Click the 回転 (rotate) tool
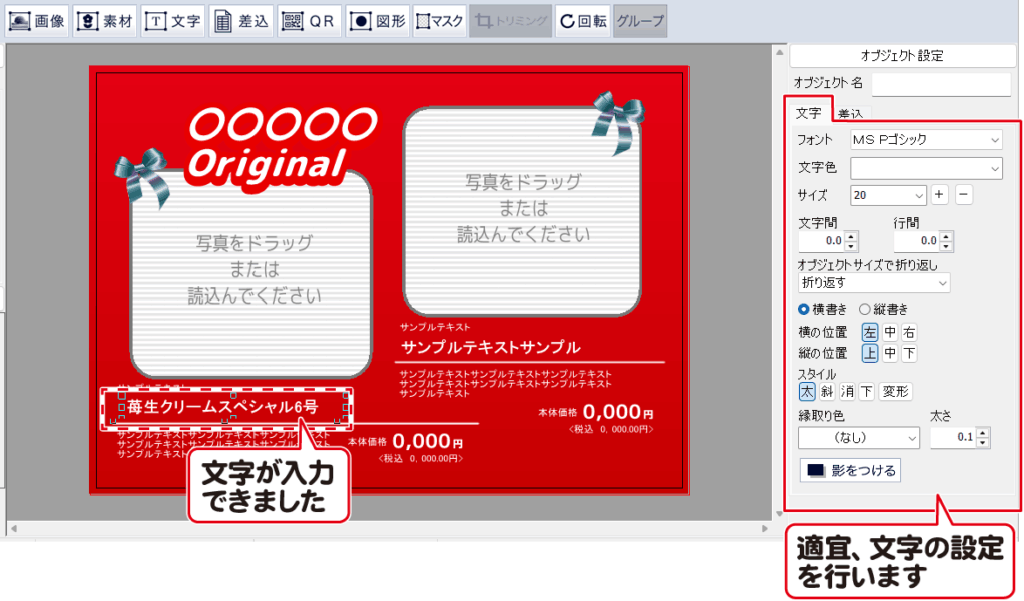The height and width of the screenshot is (601, 1024). point(582,21)
